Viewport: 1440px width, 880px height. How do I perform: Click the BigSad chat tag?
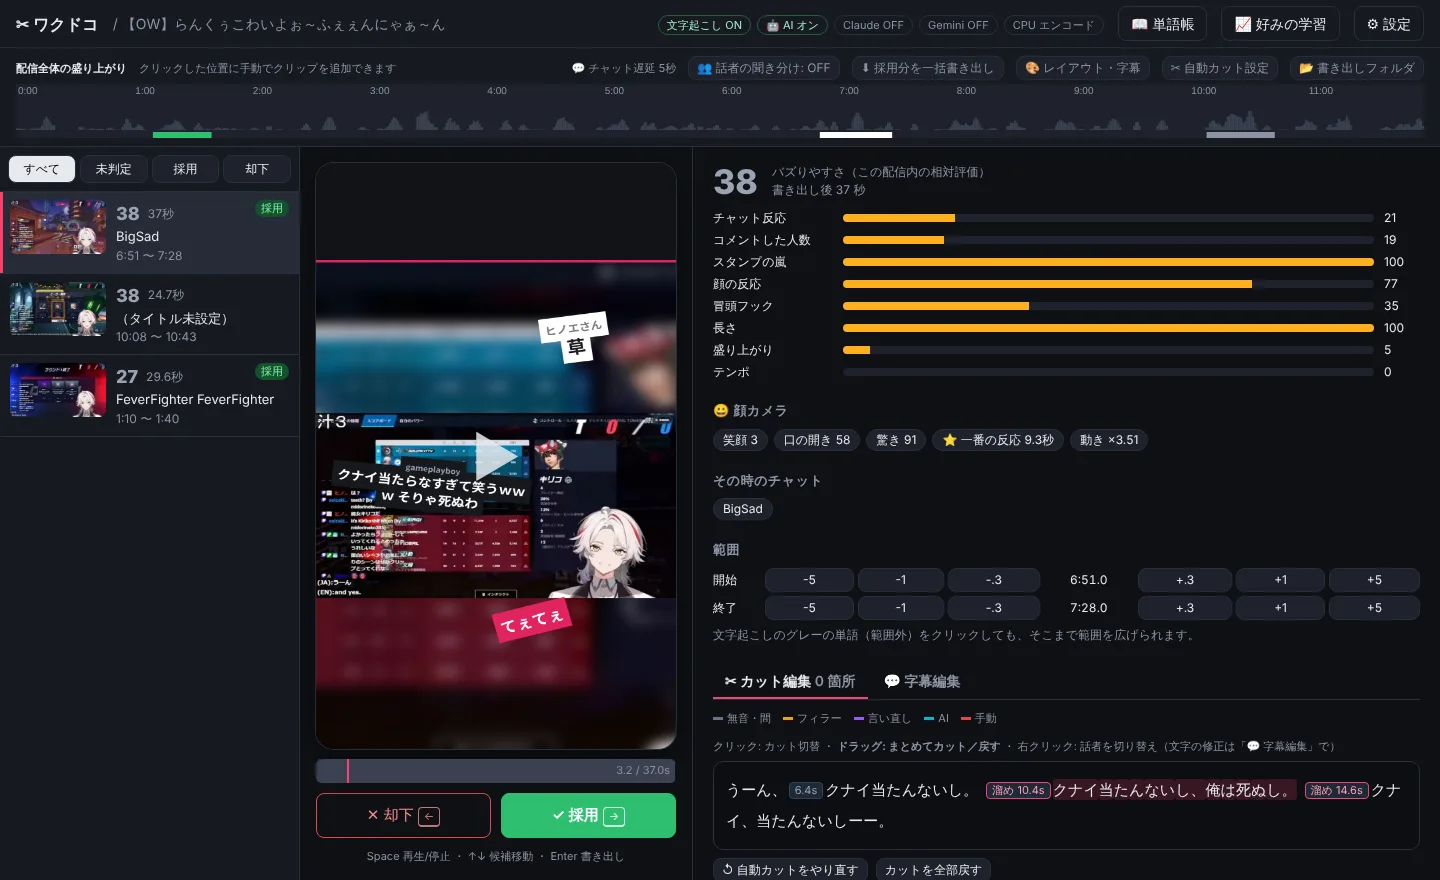(x=743, y=509)
